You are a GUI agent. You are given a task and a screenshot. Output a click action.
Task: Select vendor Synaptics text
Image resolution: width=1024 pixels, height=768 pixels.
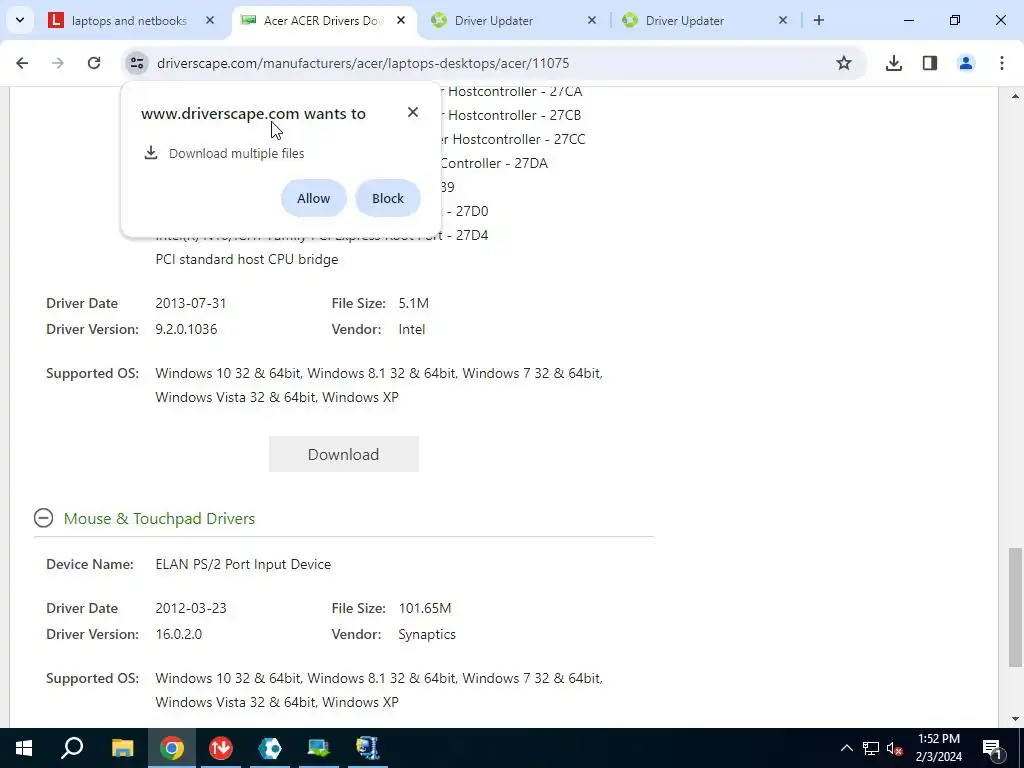pyautogui.click(x=427, y=634)
